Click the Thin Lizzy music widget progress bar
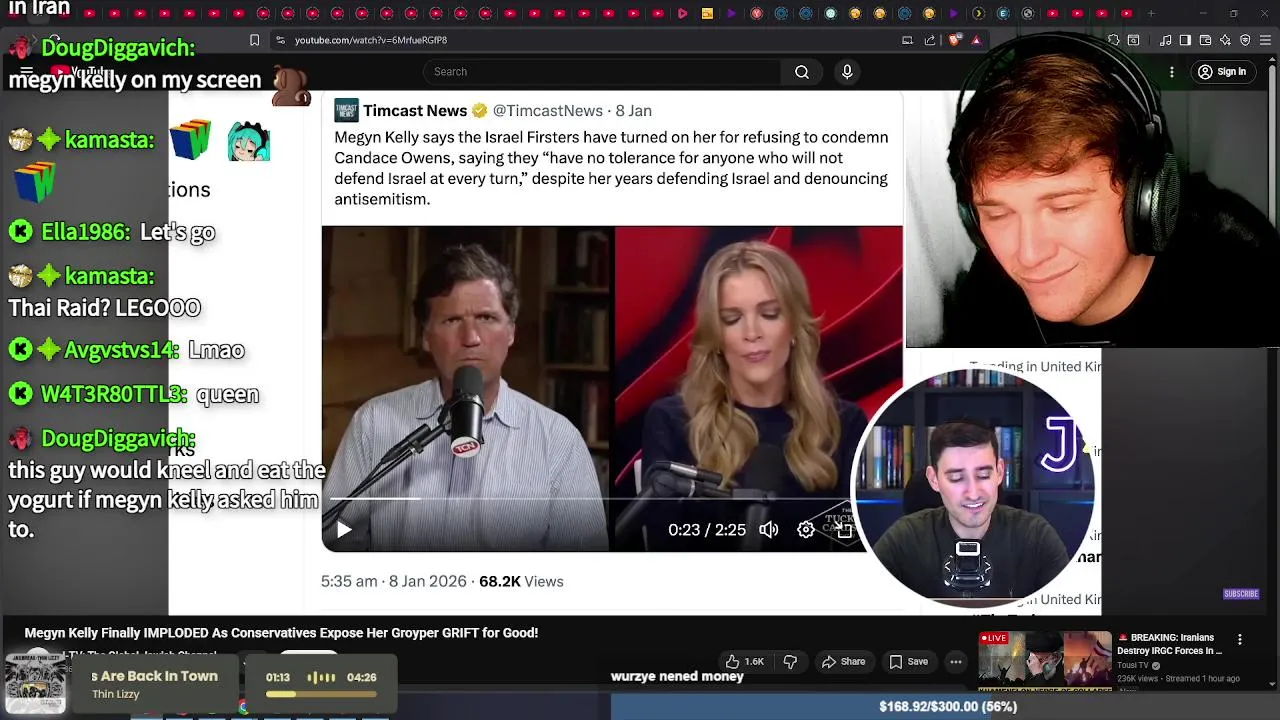The width and height of the screenshot is (1280, 720). click(x=321, y=694)
